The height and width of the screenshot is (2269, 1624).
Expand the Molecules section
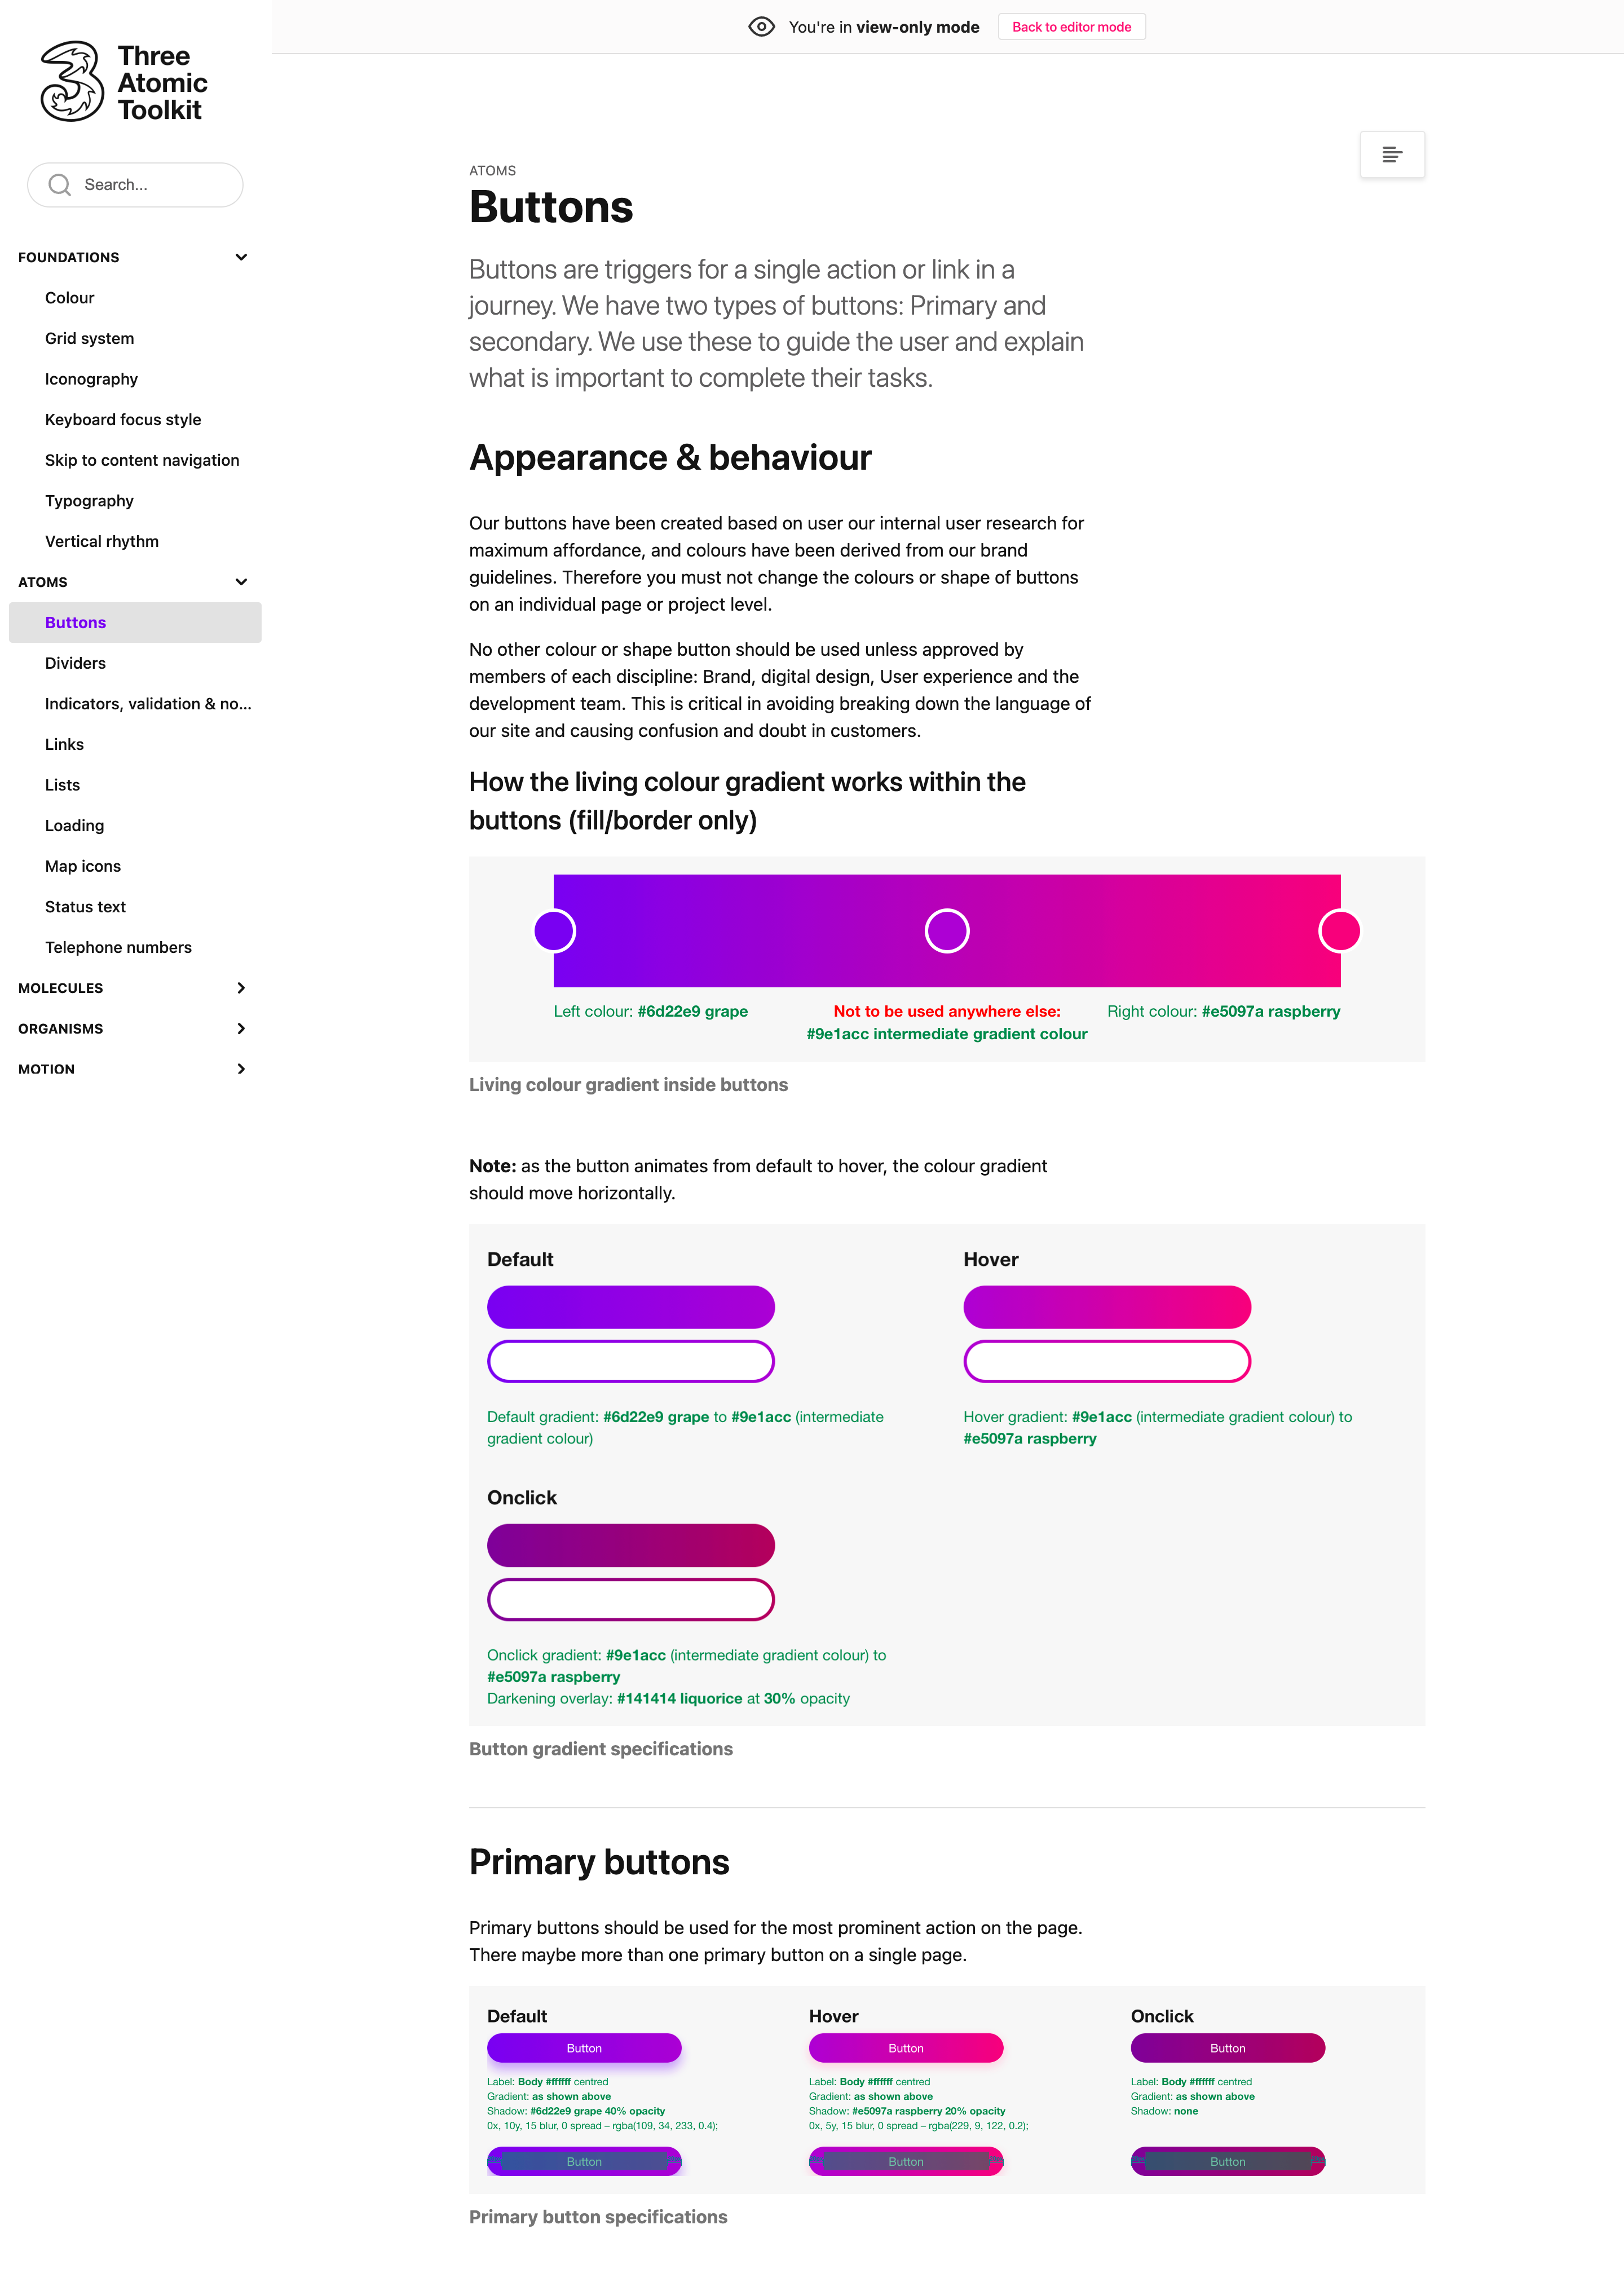pyautogui.click(x=241, y=988)
